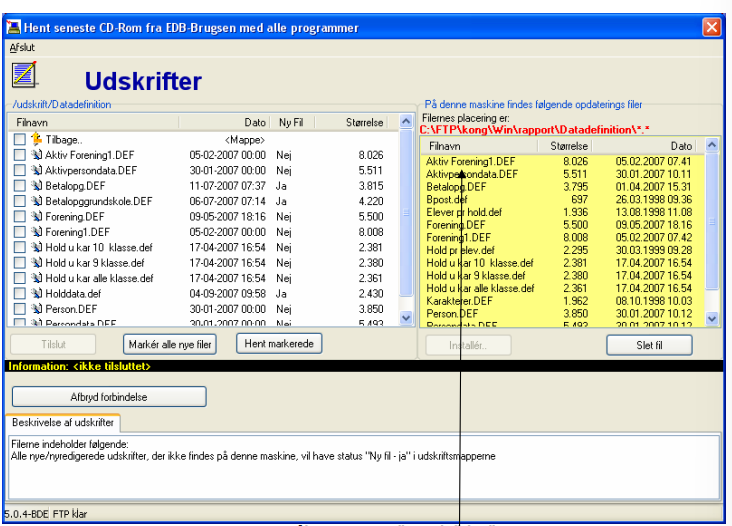Screen dimensions: 732x526
Task: Click the /udskrift/Datadefinition path label
Action: point(62,104)
